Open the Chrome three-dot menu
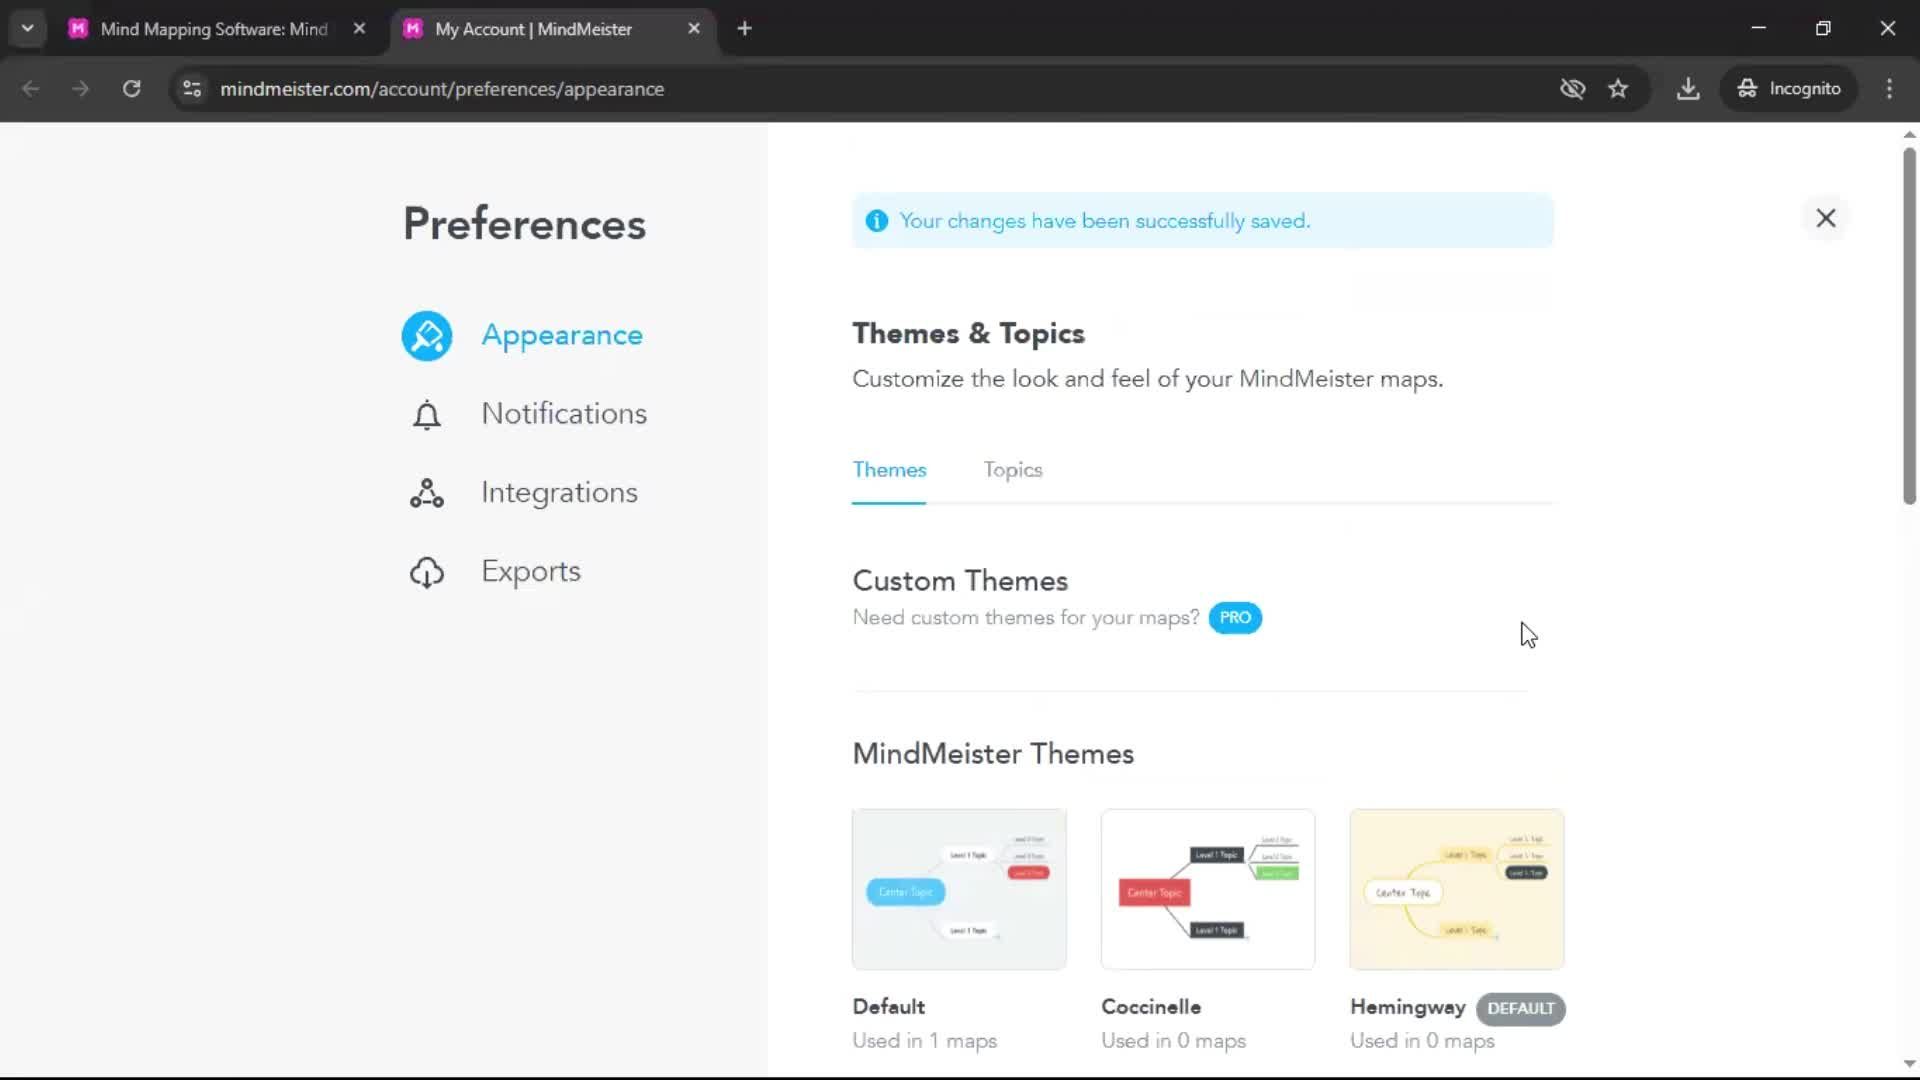Screen dimensions: 1920x1080 point(1889,89)
